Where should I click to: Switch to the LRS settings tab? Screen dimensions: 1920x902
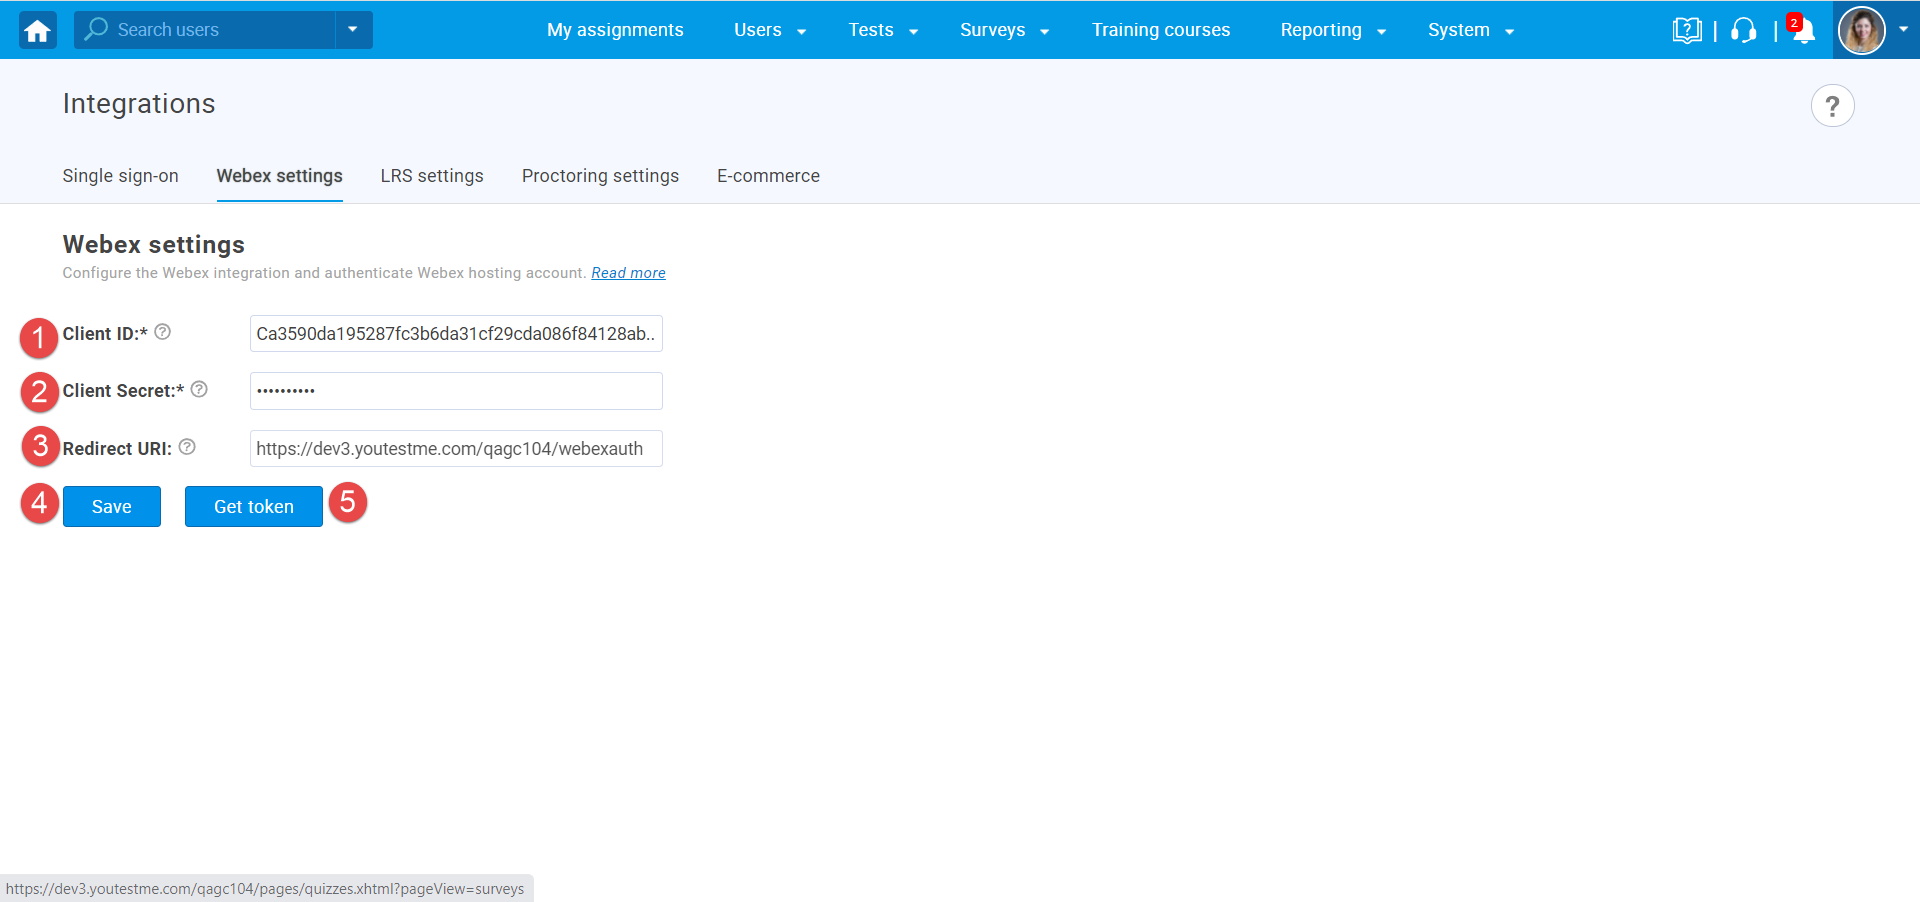click(431, 176)
